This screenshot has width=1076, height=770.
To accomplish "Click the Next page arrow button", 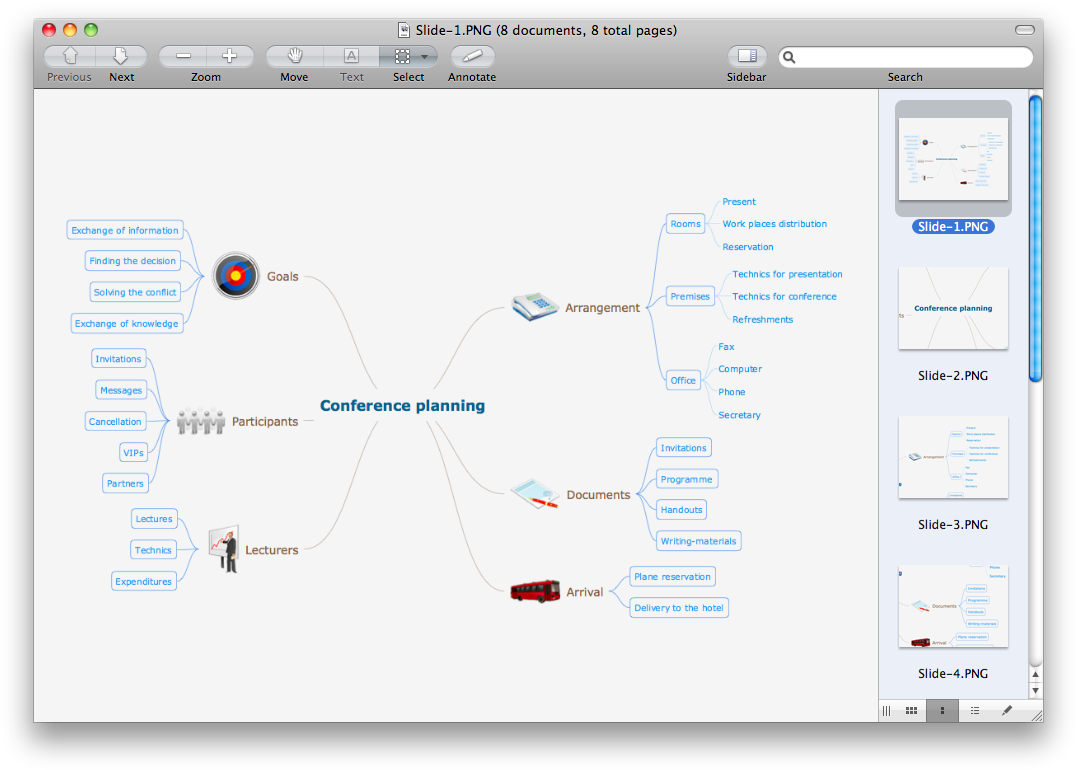I will [x=121, y=56].
